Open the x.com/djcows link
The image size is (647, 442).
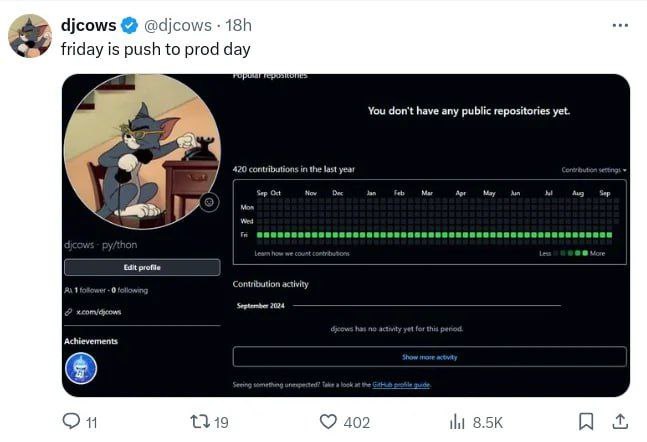pos(99,312)
